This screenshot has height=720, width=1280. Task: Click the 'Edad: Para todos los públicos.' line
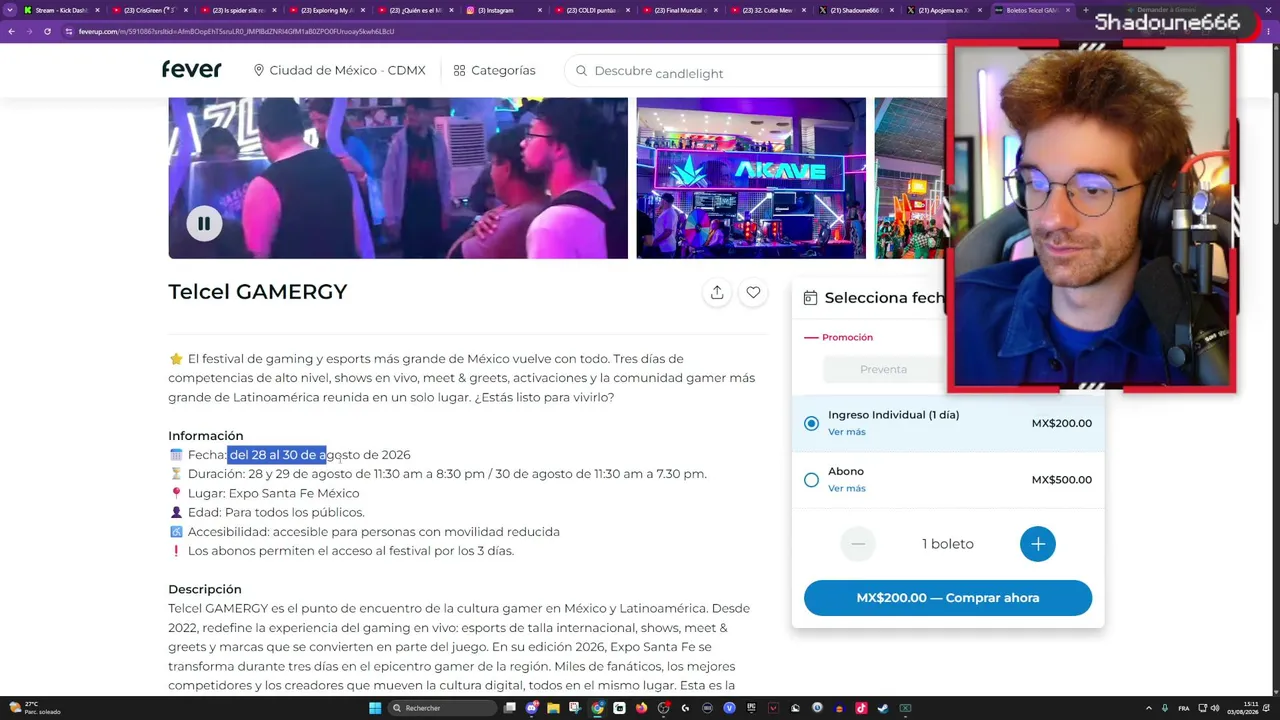click(276, 512)
